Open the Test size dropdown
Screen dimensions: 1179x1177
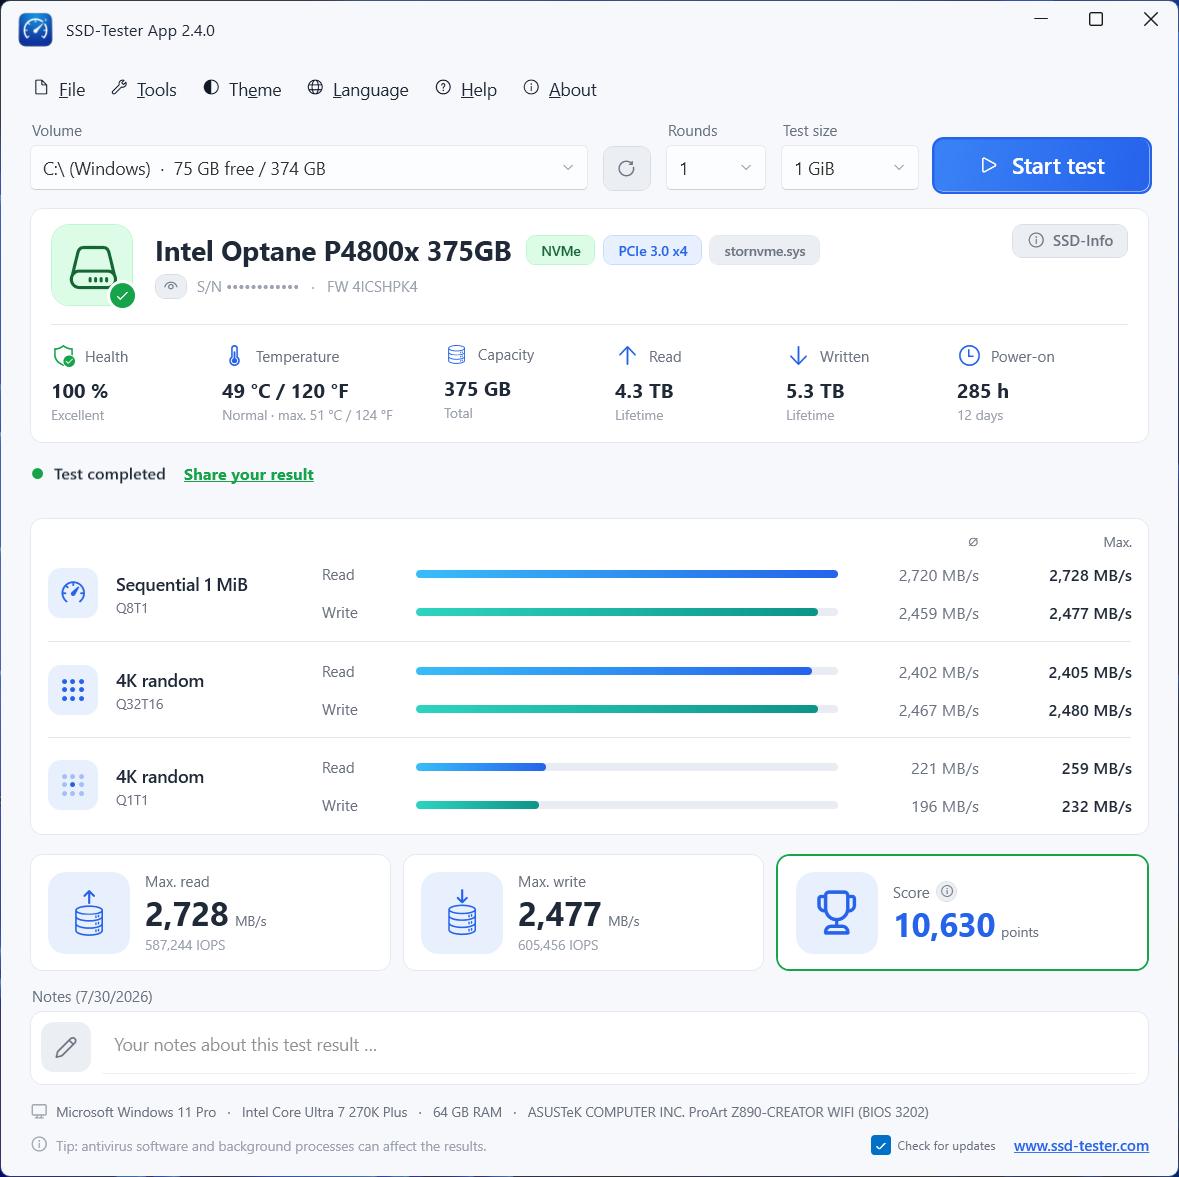(850, 168)
